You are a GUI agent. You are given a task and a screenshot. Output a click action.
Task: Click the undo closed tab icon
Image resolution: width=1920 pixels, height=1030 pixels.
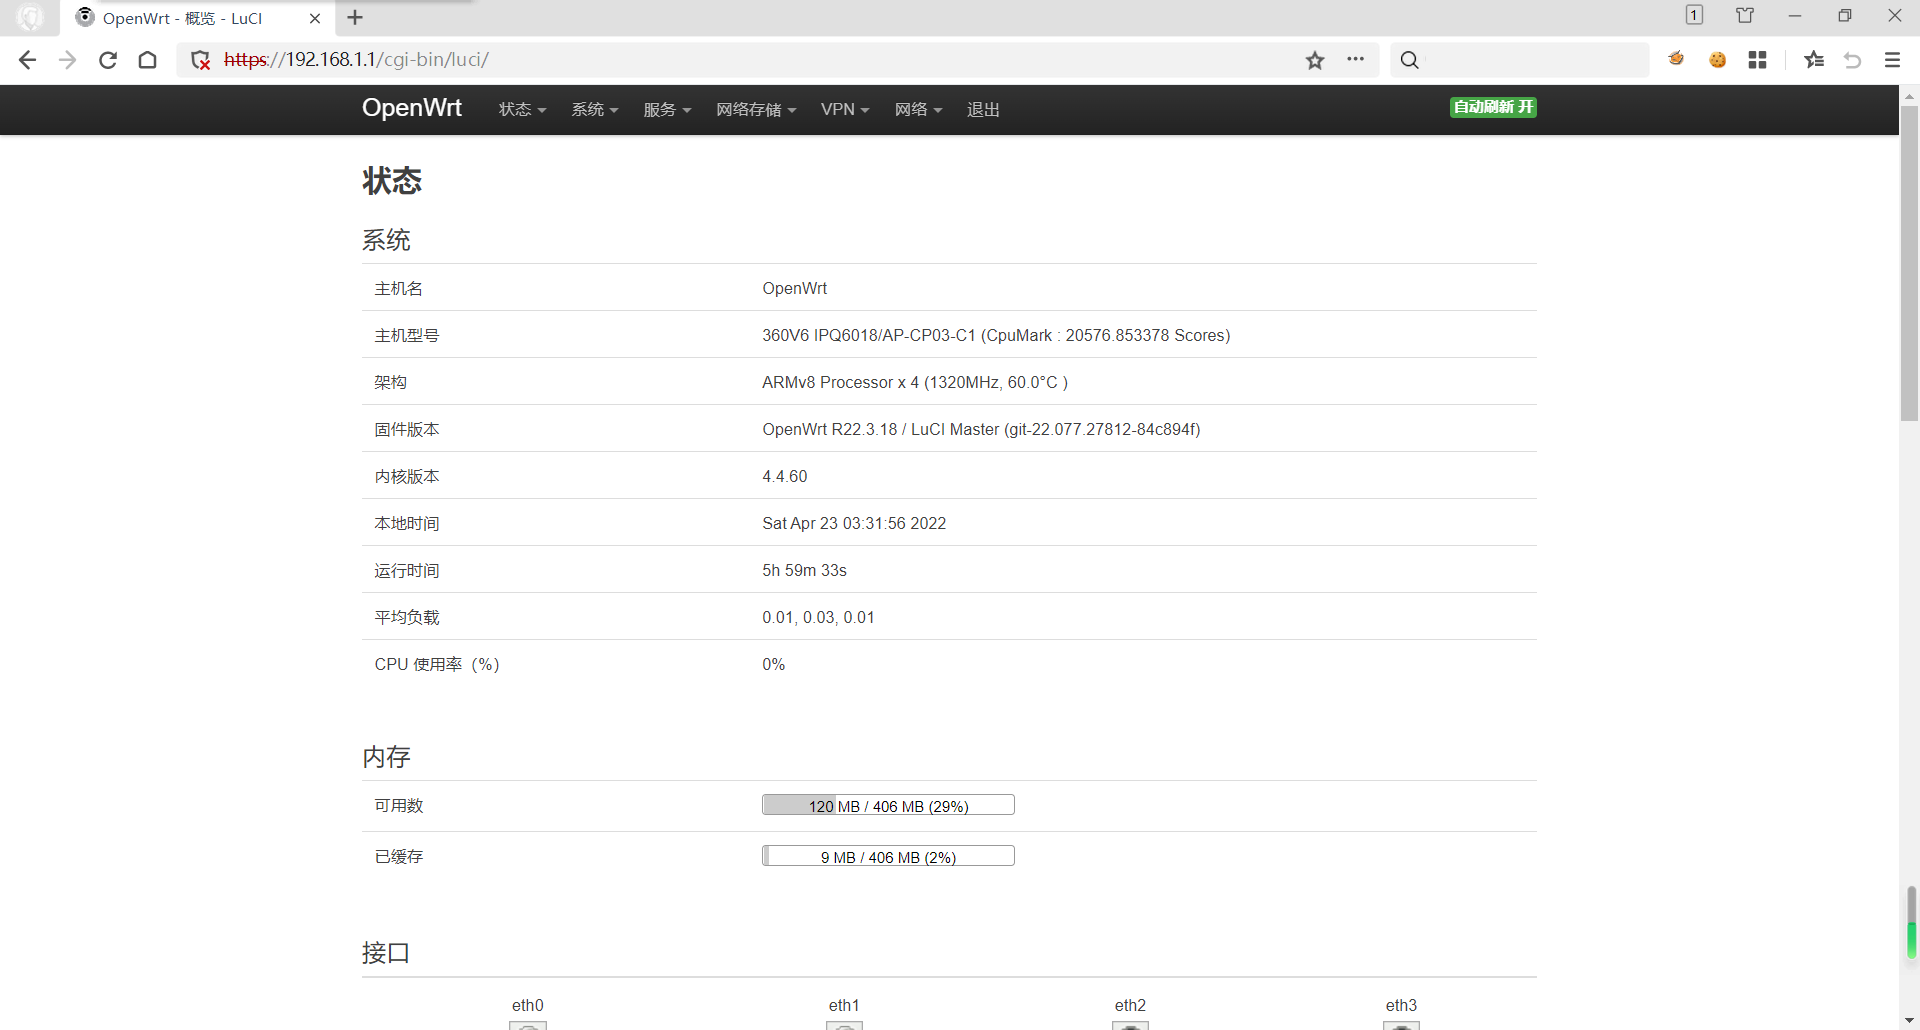(x=1853, y=60)
